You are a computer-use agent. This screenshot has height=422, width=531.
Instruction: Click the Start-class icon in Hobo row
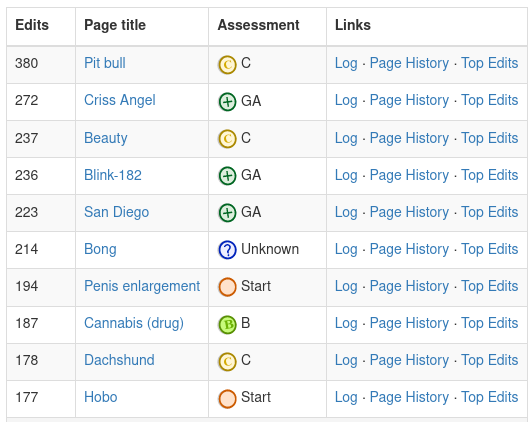tap(227, 398)
